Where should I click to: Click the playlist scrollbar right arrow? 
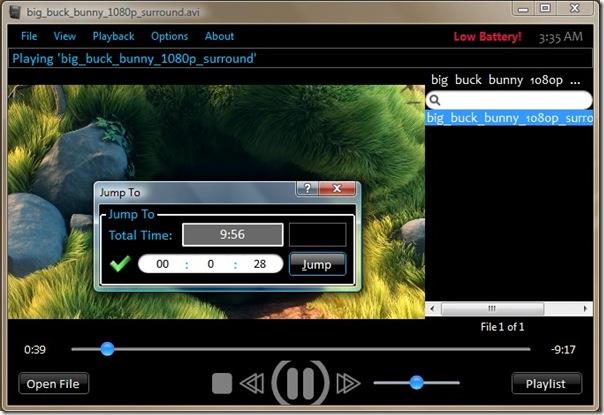tap(585, 309)
